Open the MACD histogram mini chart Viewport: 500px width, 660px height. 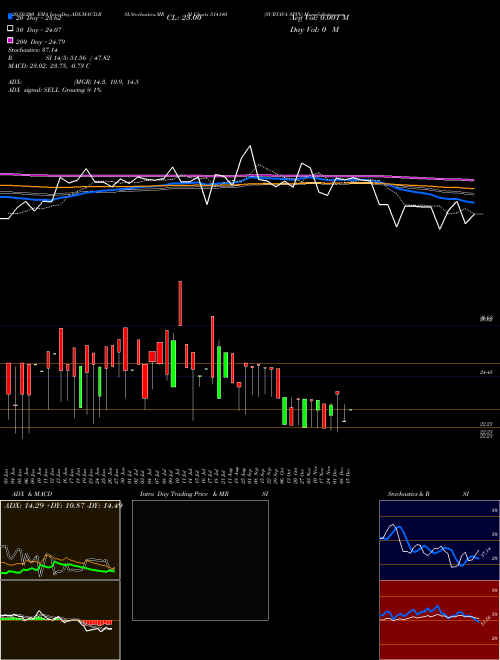click(60, 620)
